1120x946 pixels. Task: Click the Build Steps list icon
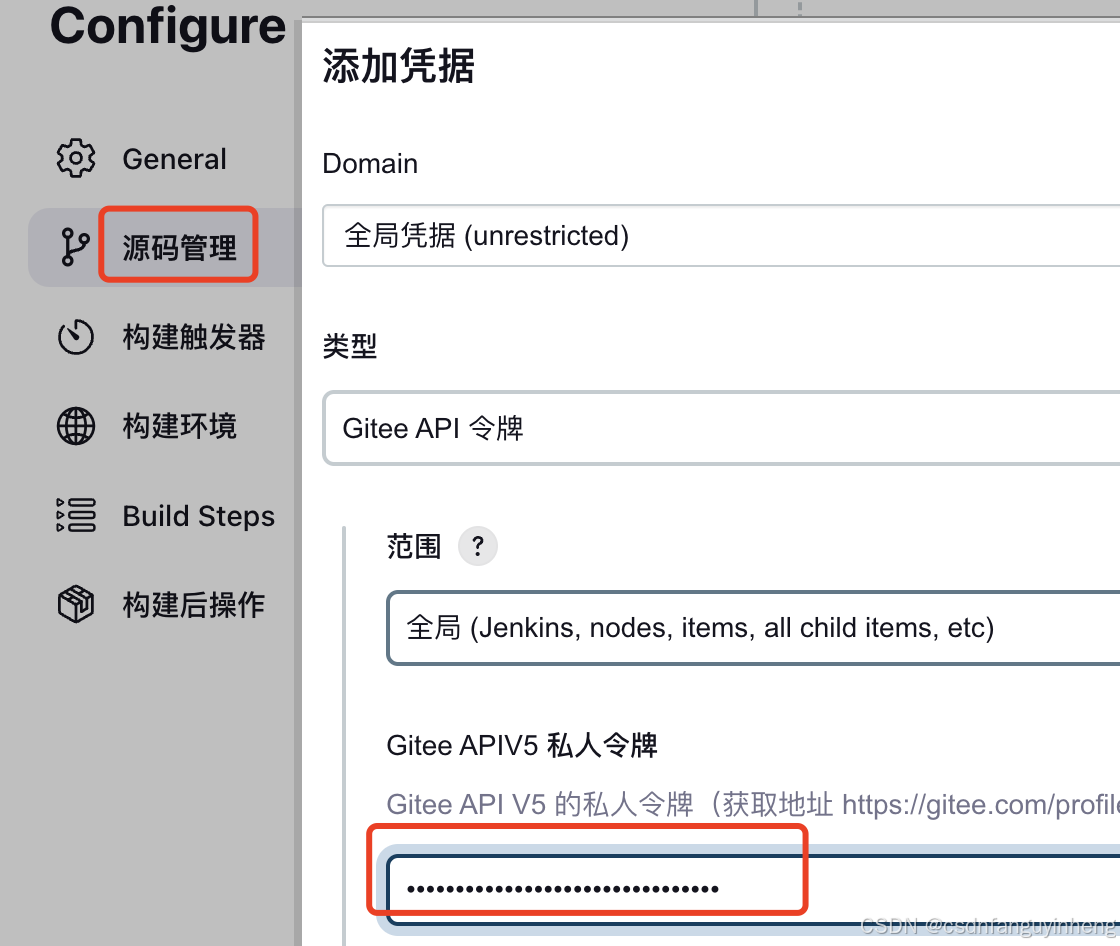pyautogui.click(x=76, y=515)
